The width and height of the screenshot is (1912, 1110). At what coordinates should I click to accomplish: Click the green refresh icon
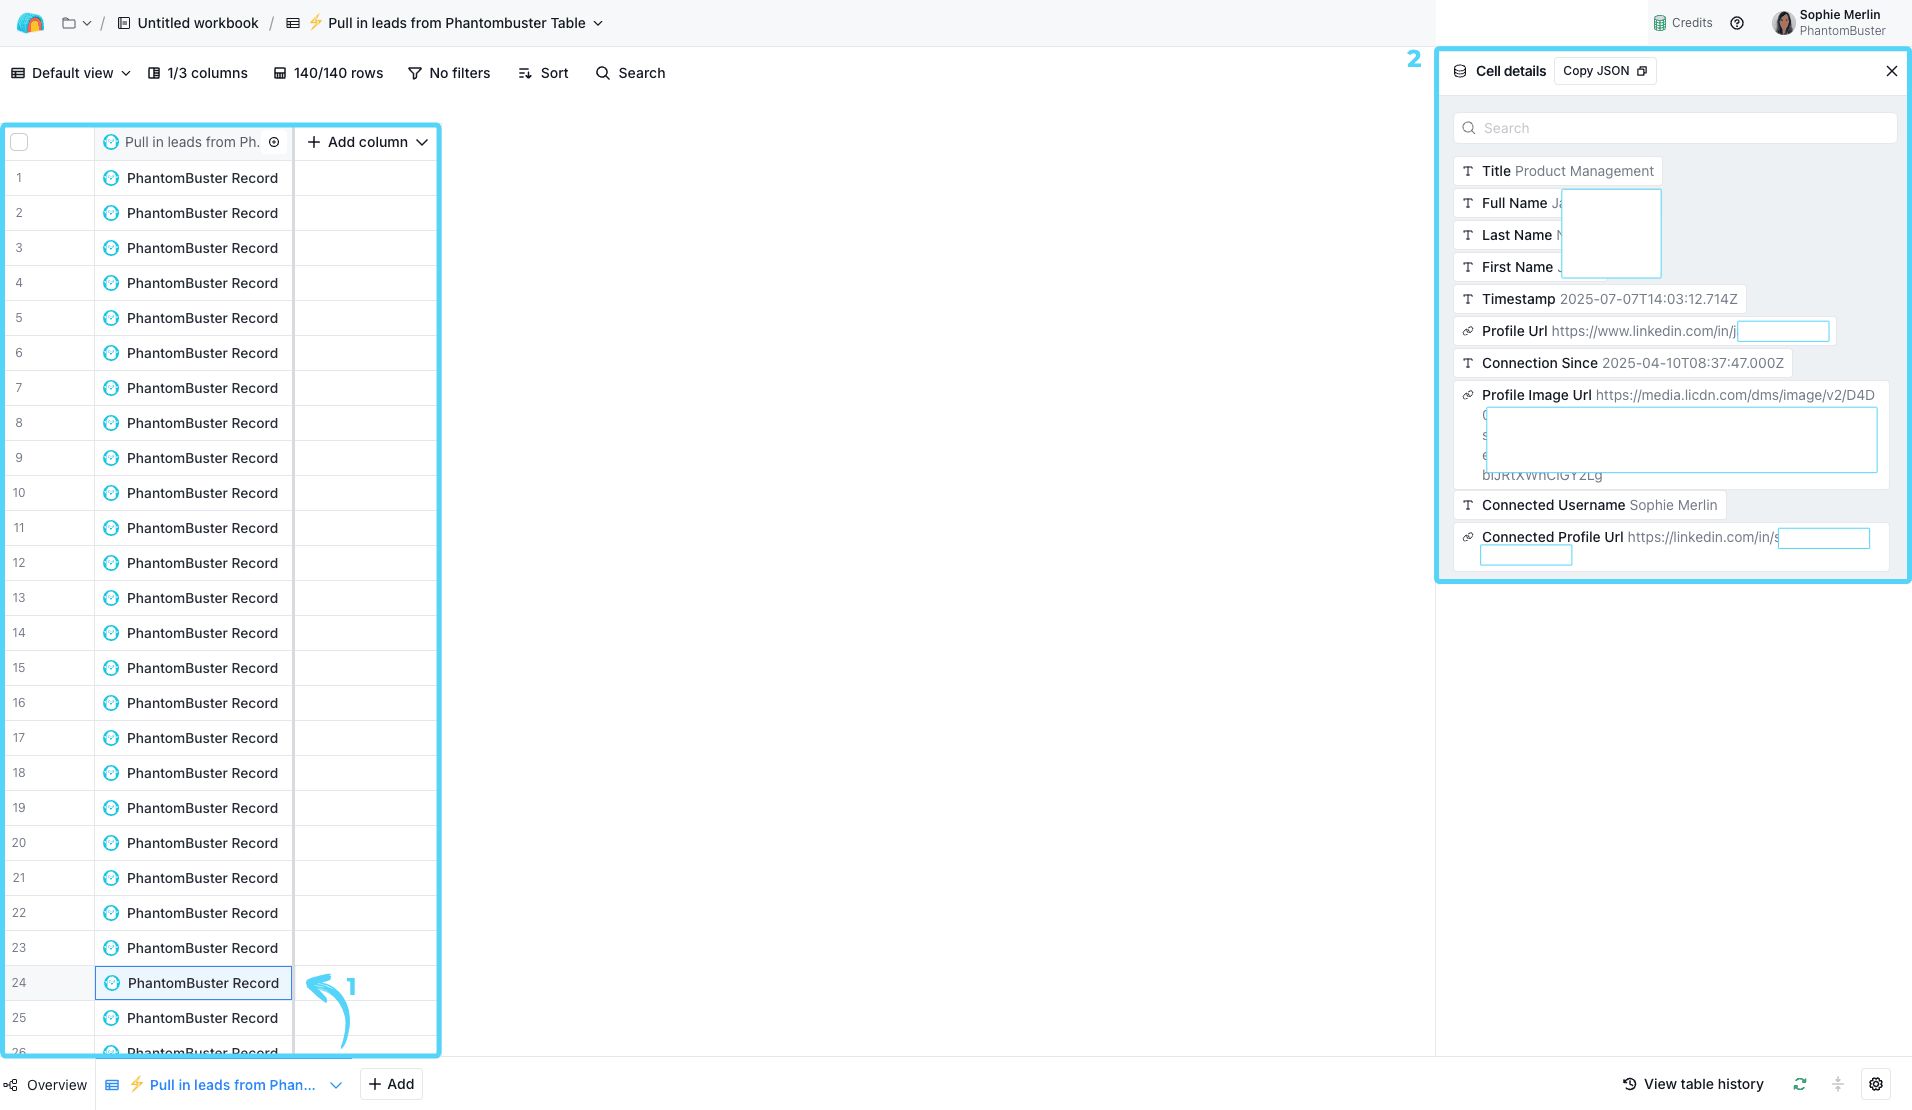click(1800, 1084)
